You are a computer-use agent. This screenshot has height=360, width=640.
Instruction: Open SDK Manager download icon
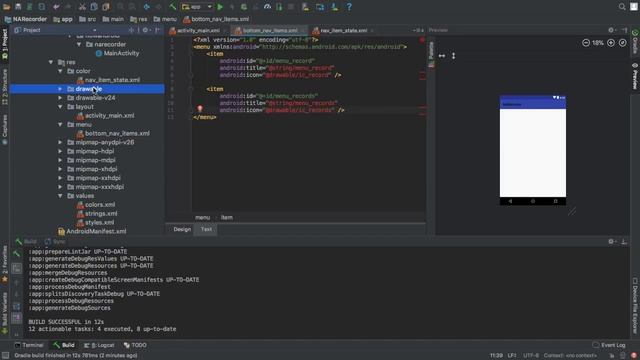(334, 7)
